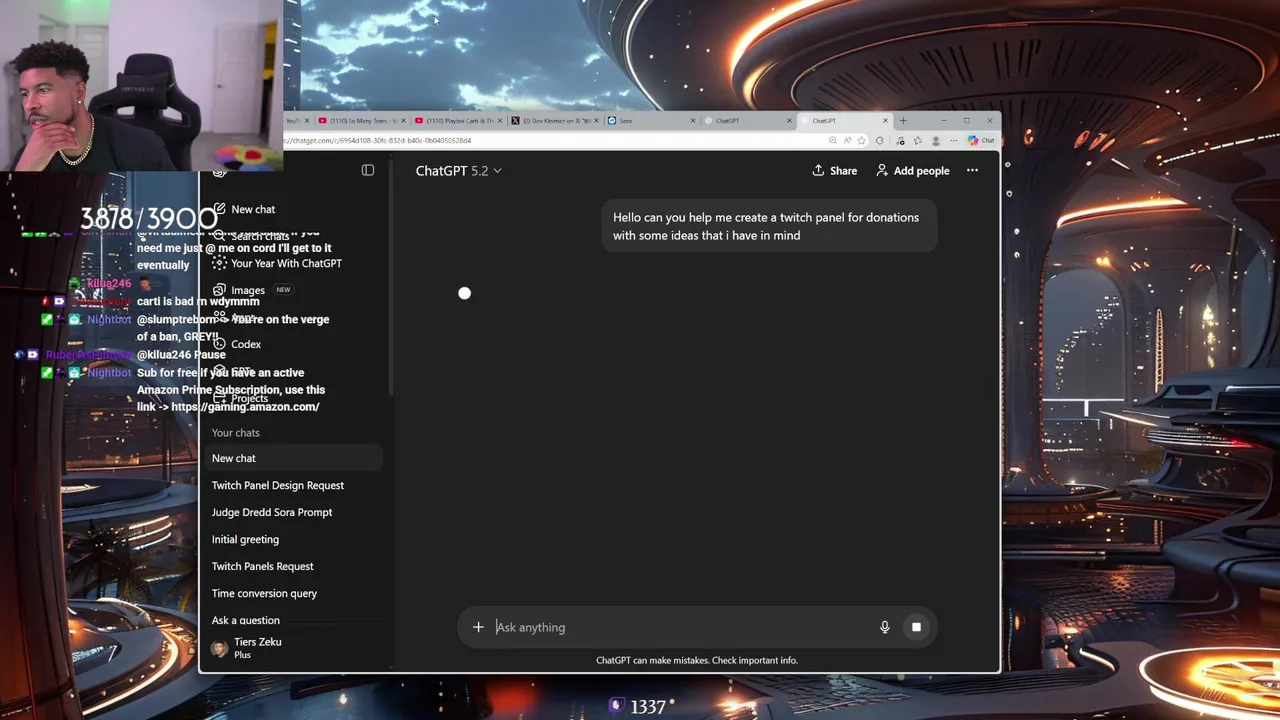Screen dimensions: 1280x720
Task: Open the browser three-dots settings menu
Action: 953,141
